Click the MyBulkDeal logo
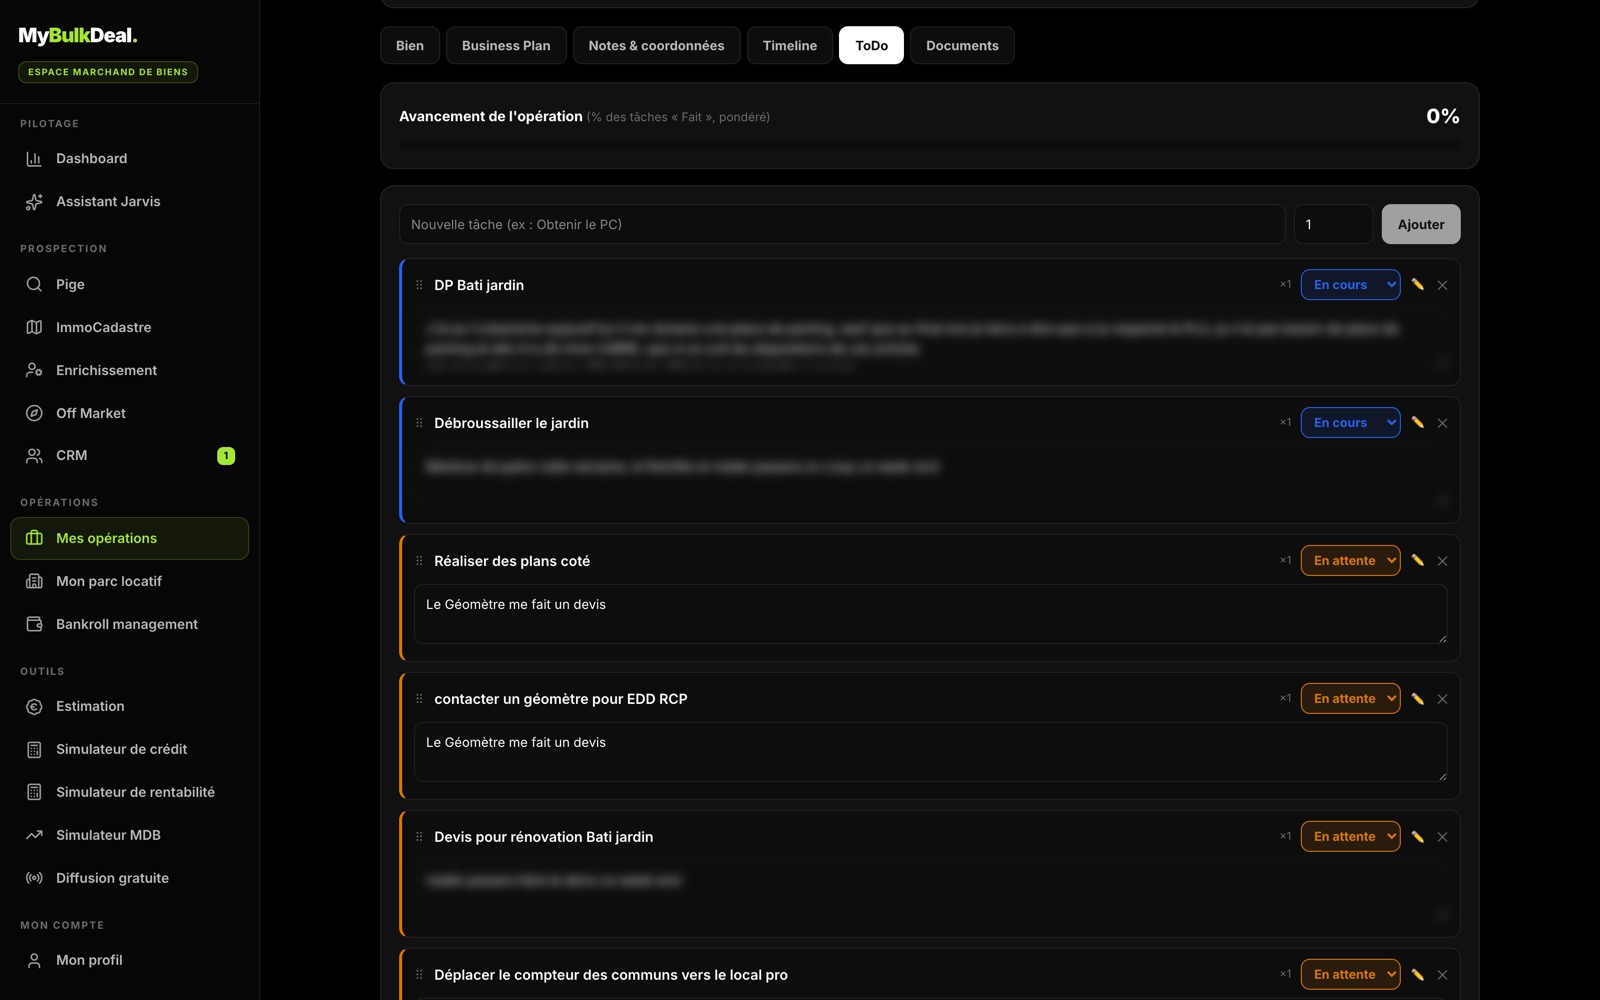 pyautogui.click(x=78, y=36)
